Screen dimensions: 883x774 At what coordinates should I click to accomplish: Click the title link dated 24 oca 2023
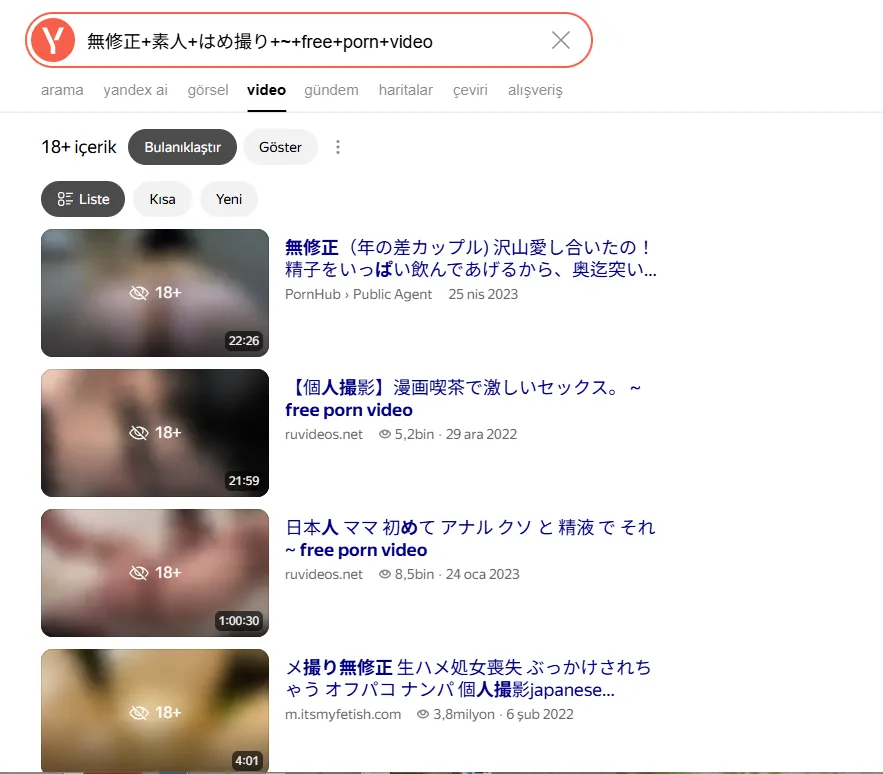click(470, 538)
